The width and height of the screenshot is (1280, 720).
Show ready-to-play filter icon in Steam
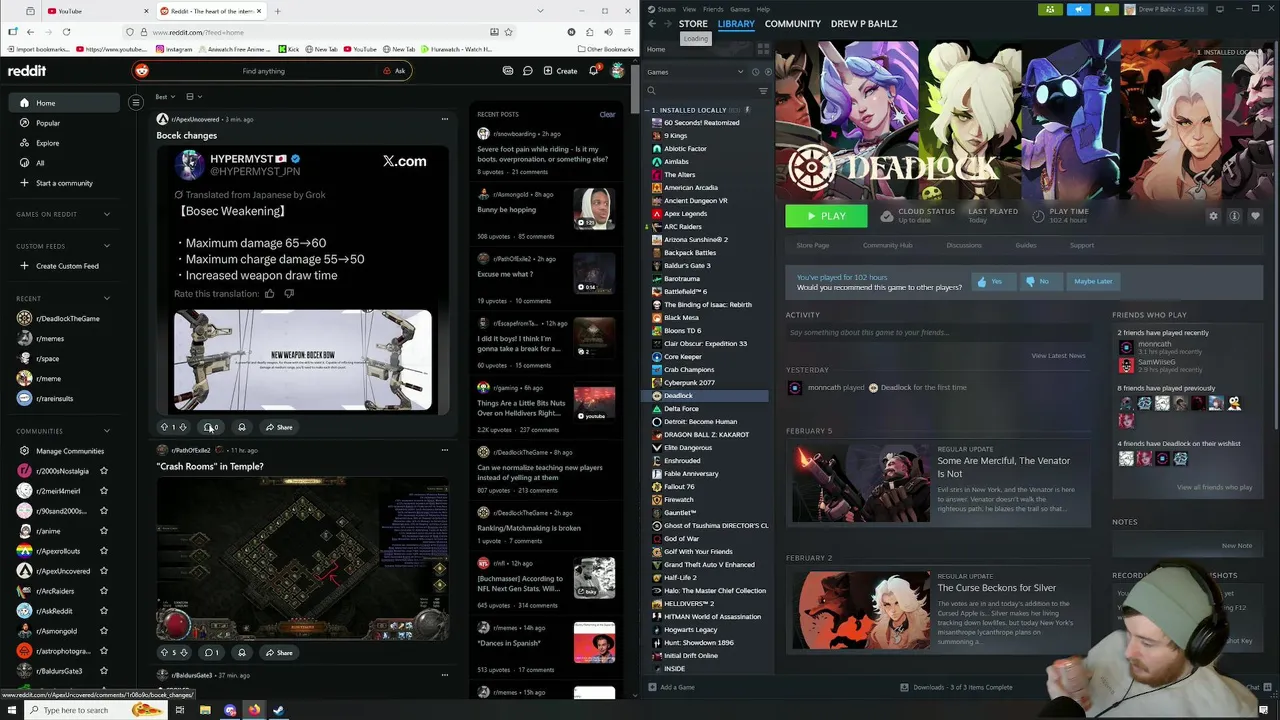(x=768, y=72)
